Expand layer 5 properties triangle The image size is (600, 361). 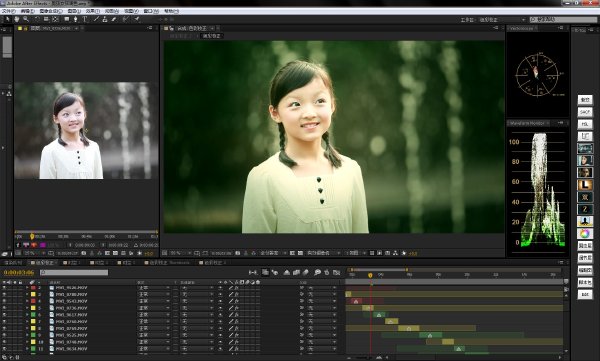[27, 308]
